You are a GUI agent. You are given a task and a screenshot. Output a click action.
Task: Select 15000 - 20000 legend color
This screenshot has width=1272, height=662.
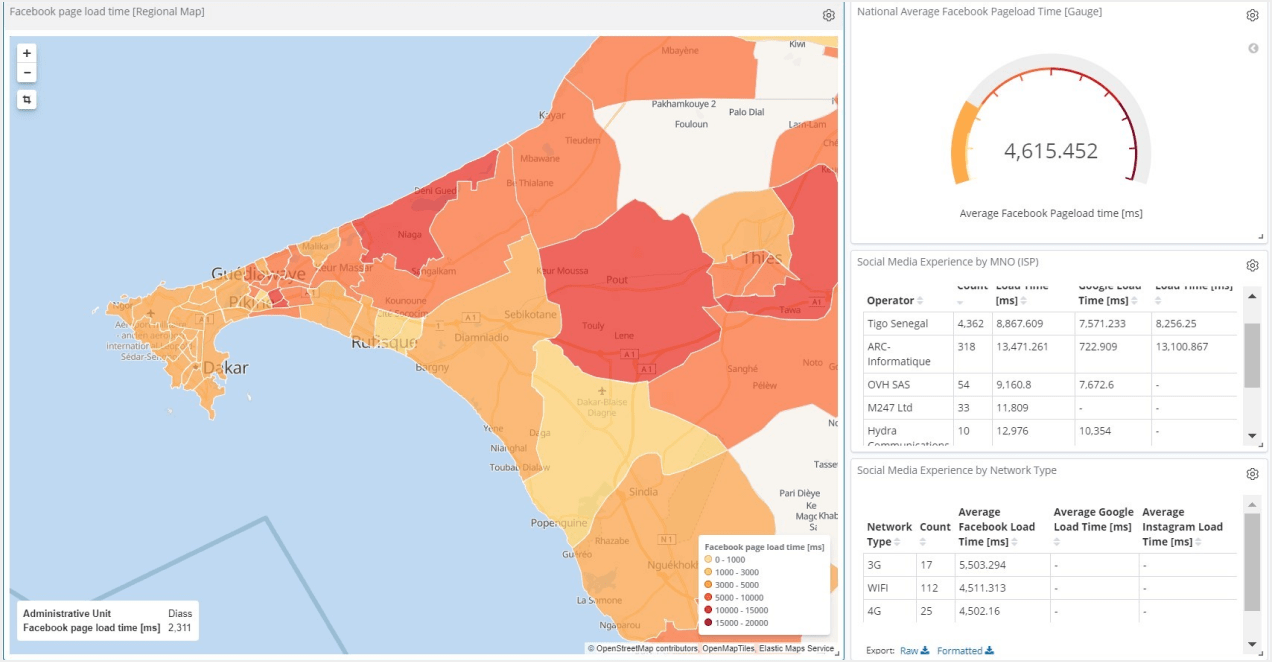tap(709, 623)
